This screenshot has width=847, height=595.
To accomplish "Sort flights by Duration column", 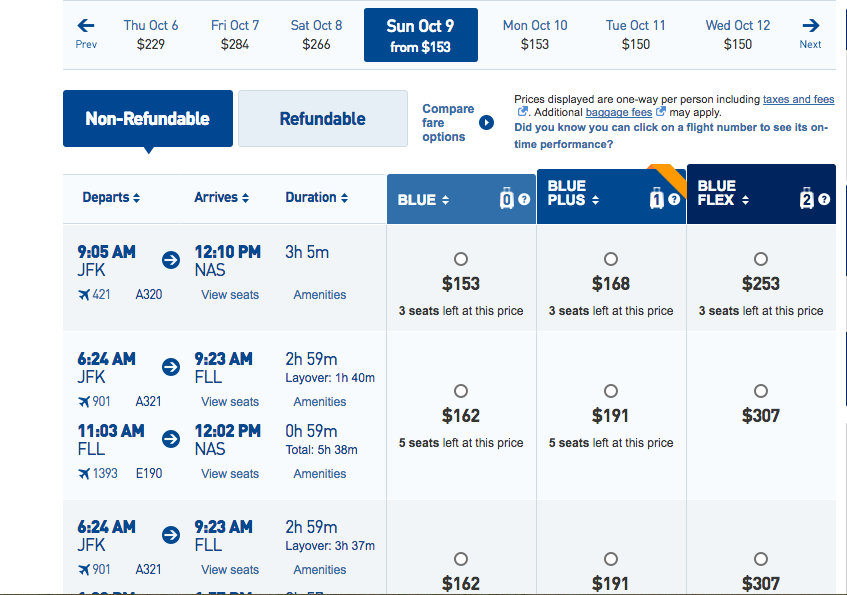I will click(316, 197).
